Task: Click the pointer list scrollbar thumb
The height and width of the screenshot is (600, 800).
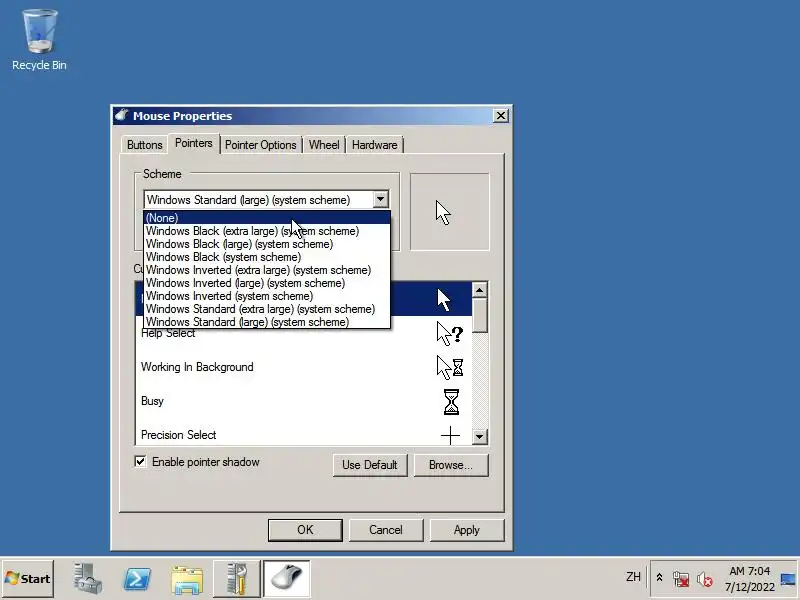Action: pos(480,316)
